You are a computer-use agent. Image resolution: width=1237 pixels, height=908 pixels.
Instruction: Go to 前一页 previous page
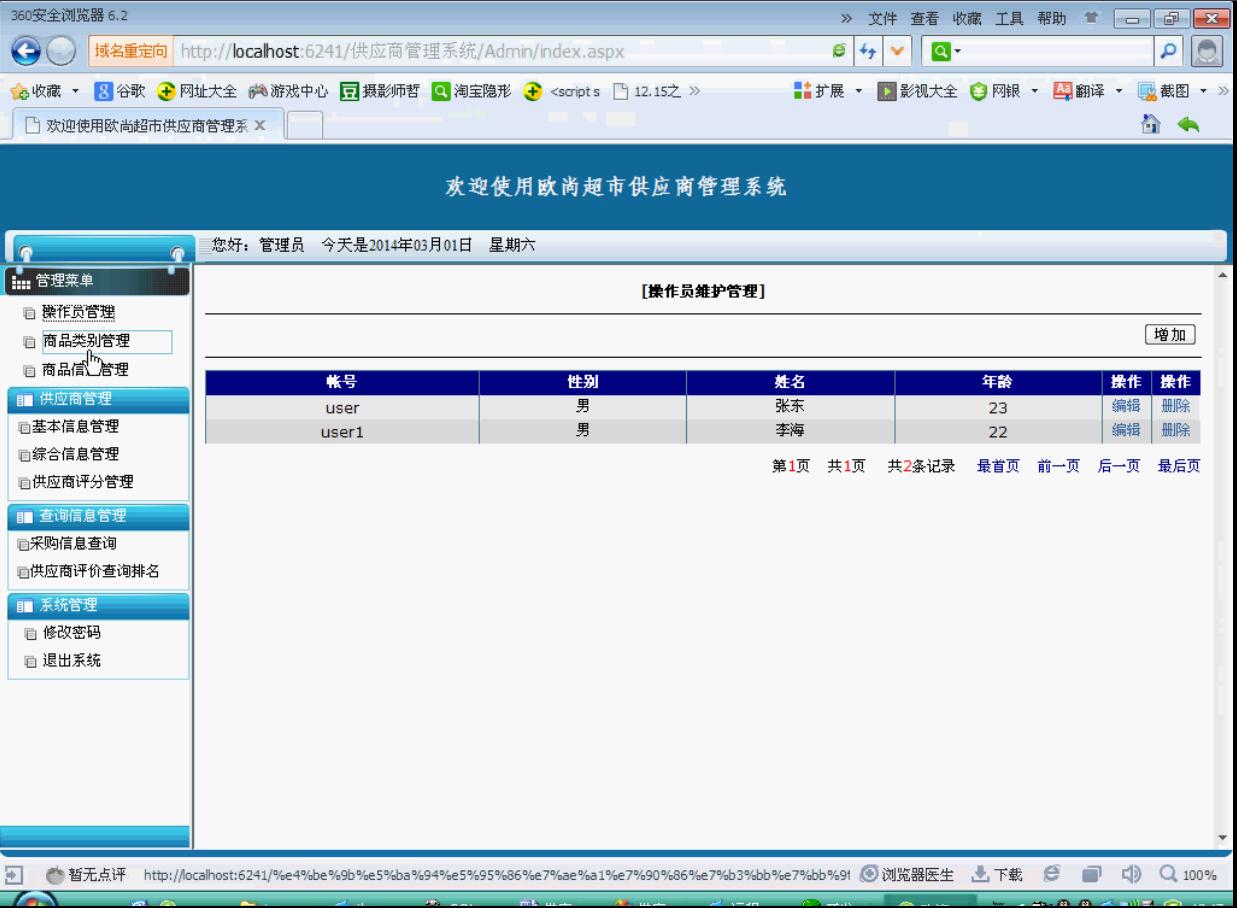[x=1058, y=466]
